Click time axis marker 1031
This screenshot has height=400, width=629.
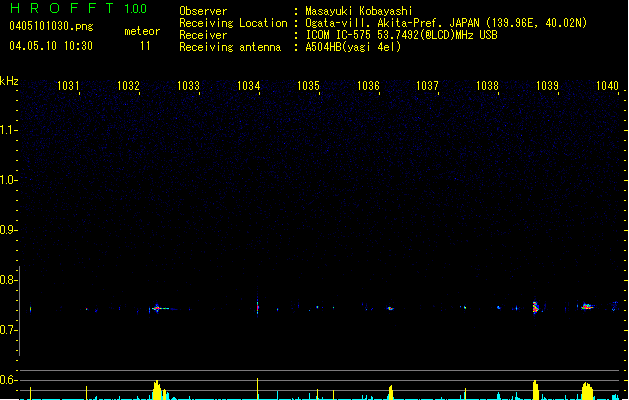pyautogui.click(x=69, y=86)
